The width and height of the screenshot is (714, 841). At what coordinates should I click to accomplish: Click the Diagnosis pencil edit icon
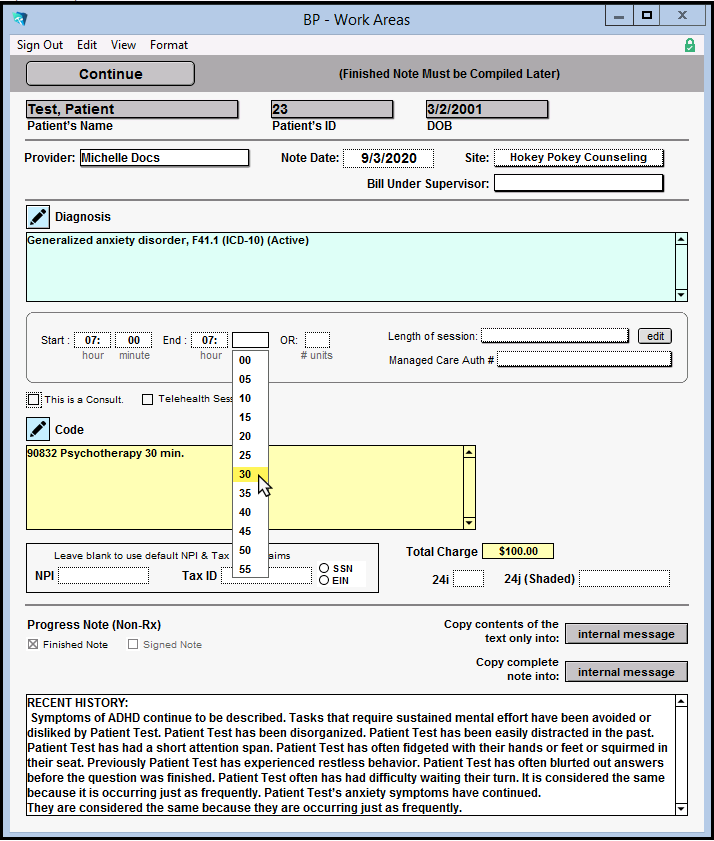[x=37, y=217]
